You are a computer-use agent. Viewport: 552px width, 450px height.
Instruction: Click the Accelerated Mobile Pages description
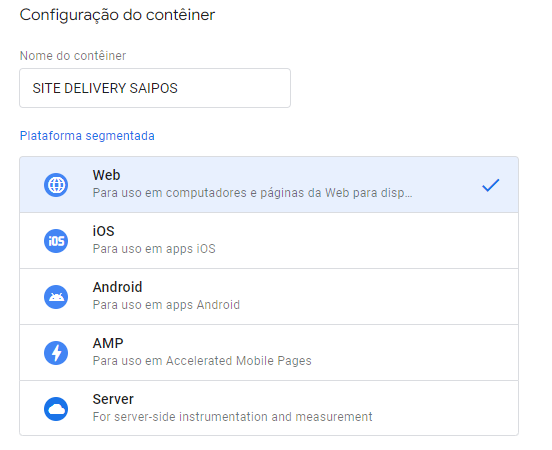coord(202,361)
